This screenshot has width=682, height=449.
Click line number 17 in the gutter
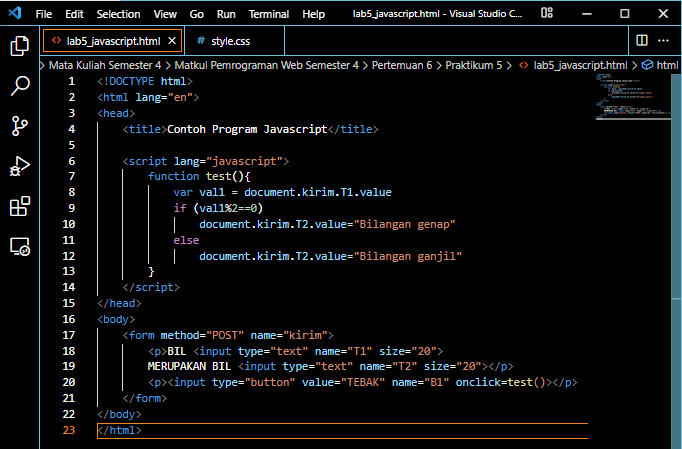[69, 335]
